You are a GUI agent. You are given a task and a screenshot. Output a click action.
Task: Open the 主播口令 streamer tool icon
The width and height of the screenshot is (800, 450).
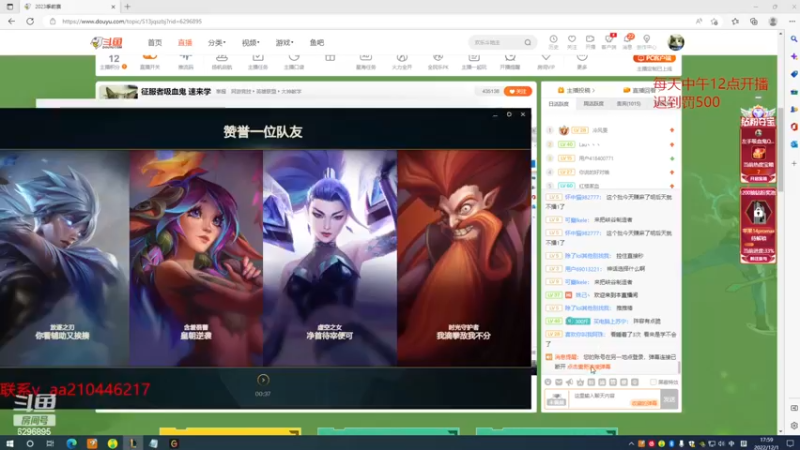294,61
